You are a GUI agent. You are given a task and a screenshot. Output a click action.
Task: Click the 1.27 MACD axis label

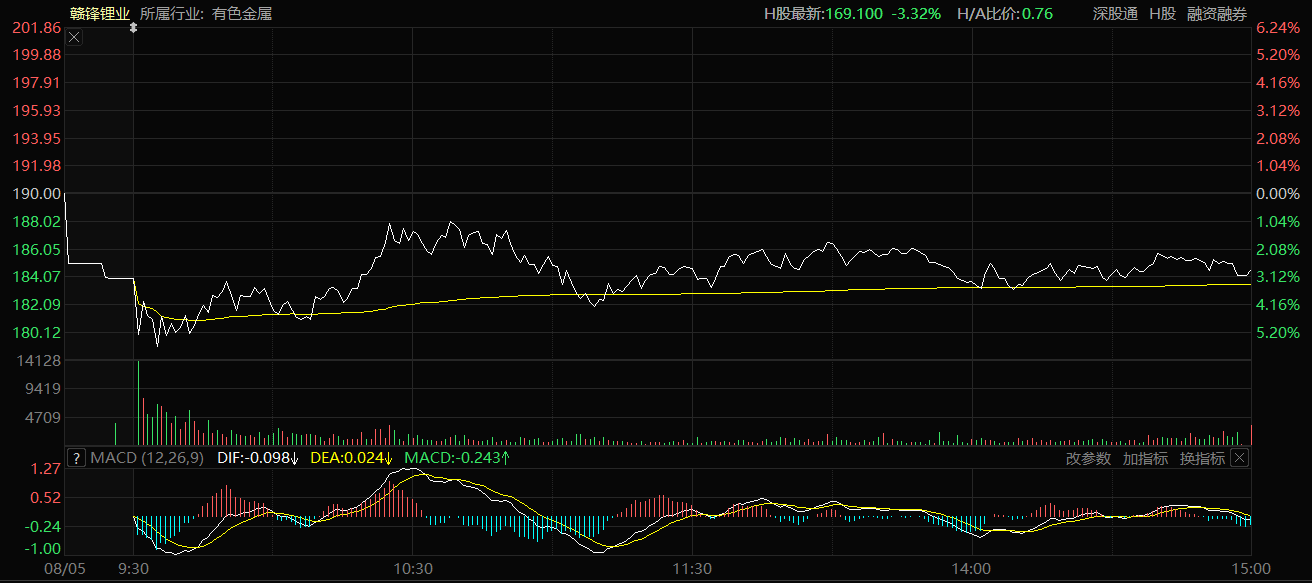click(x=46, y=469)
